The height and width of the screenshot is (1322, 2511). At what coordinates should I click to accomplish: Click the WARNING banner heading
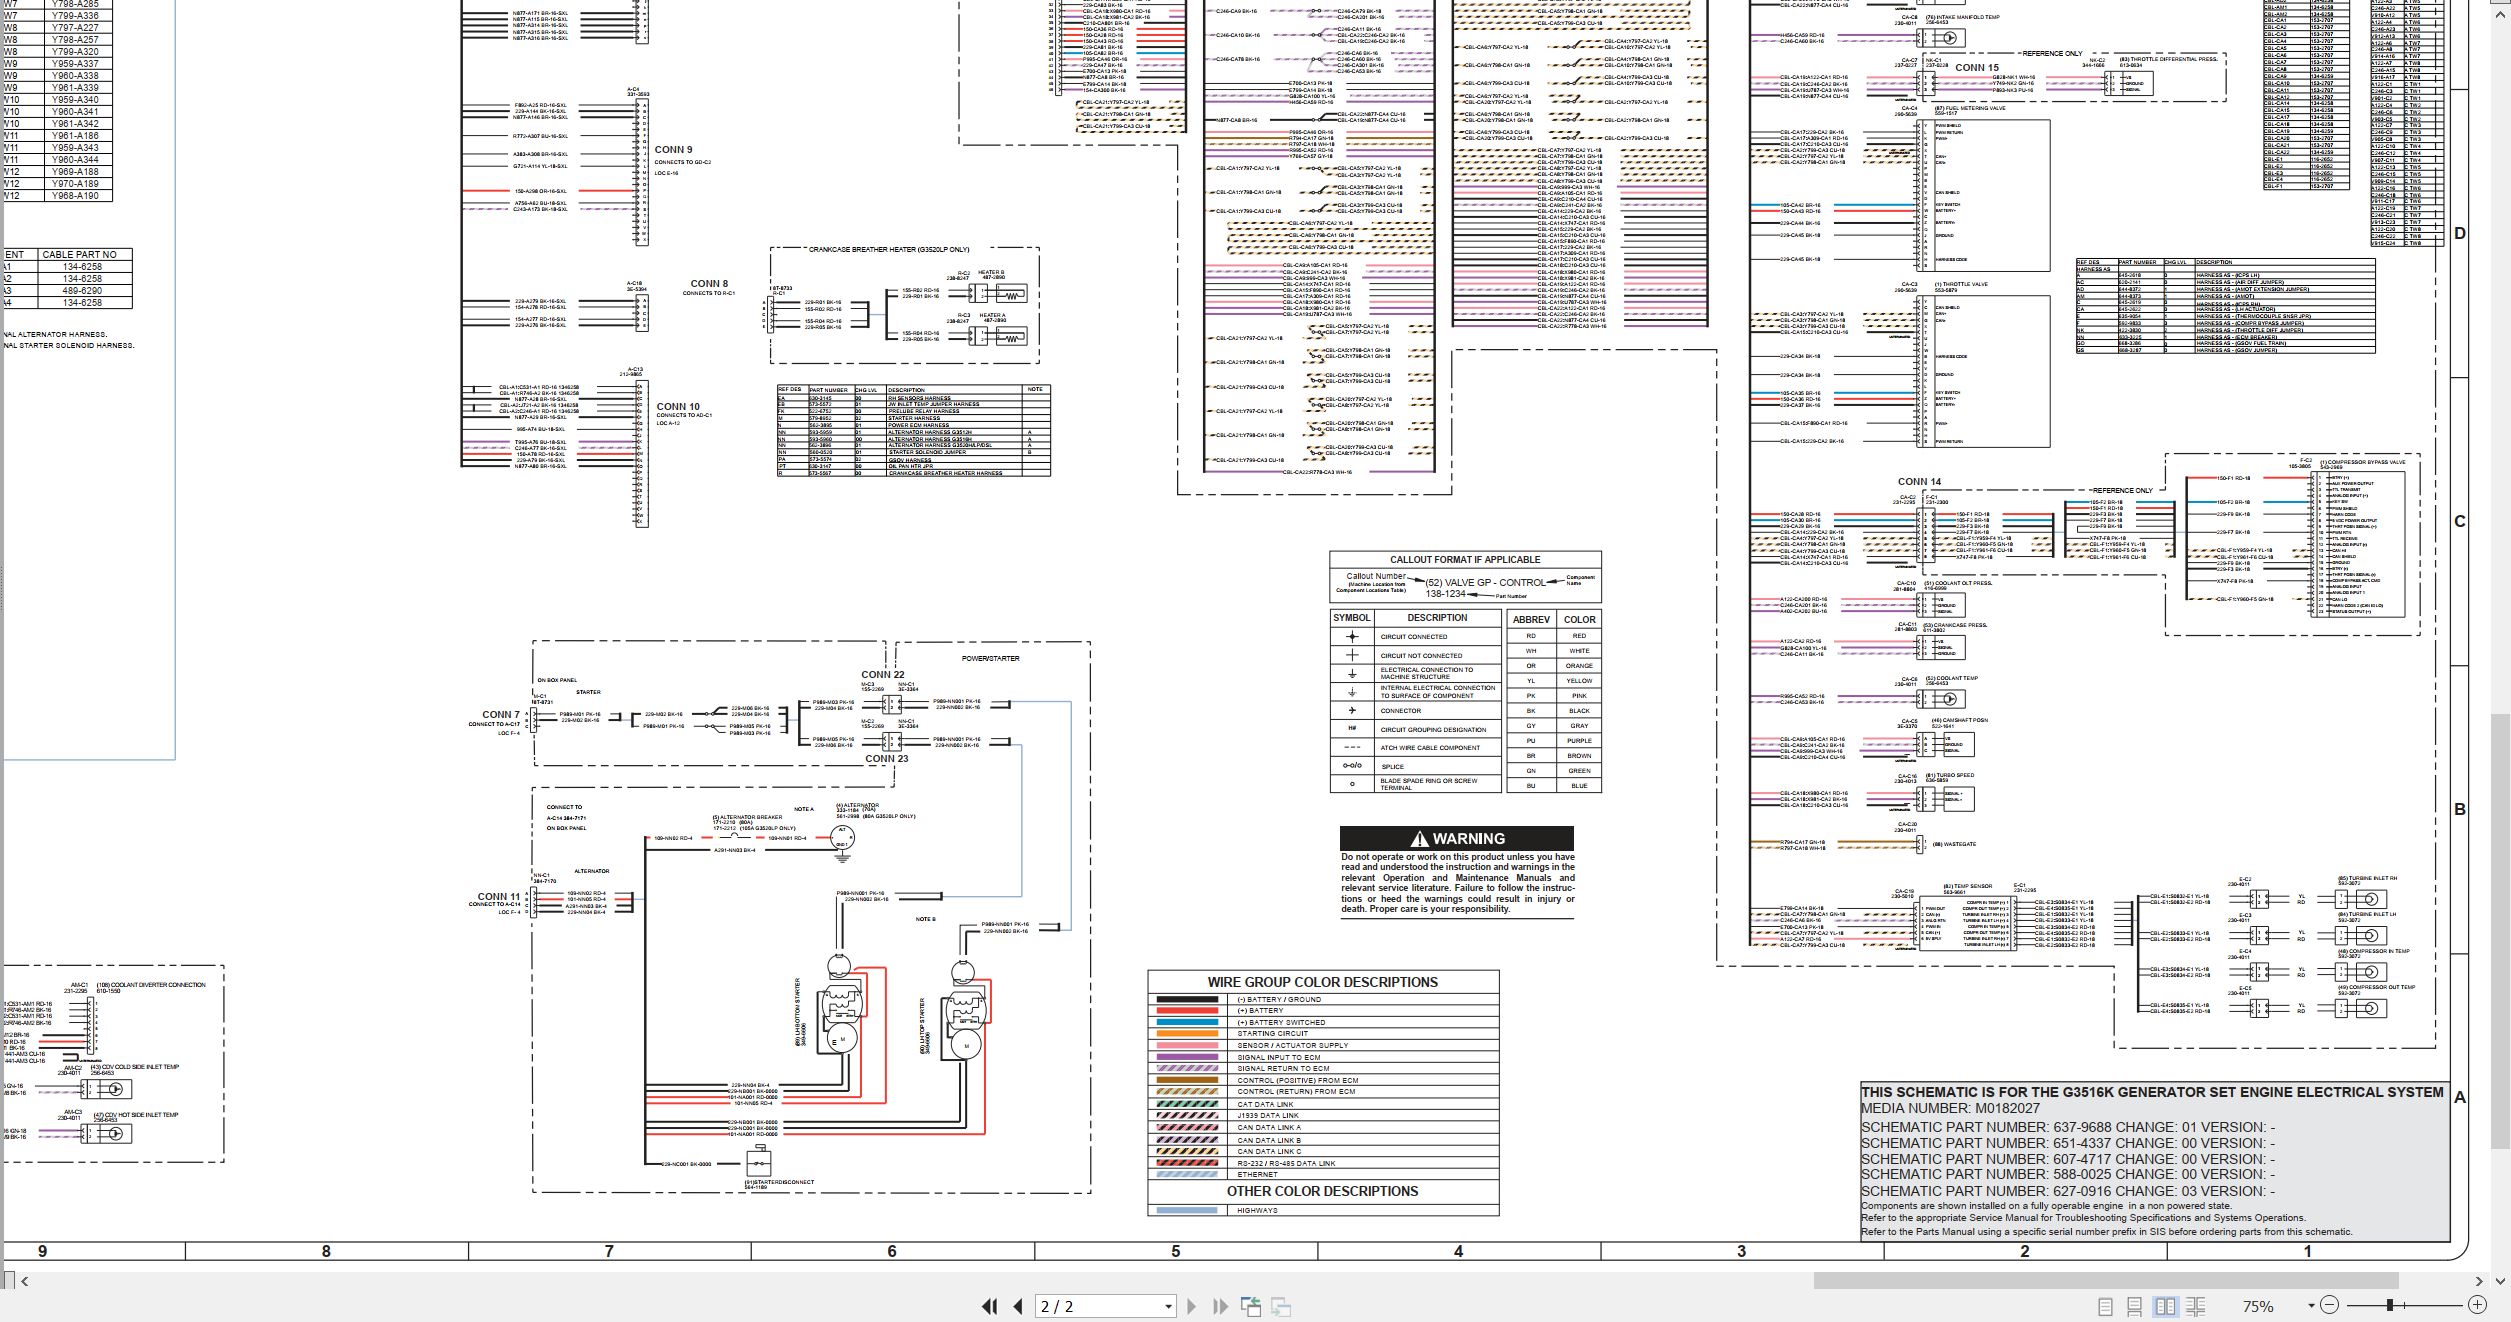pos(1457,838)
